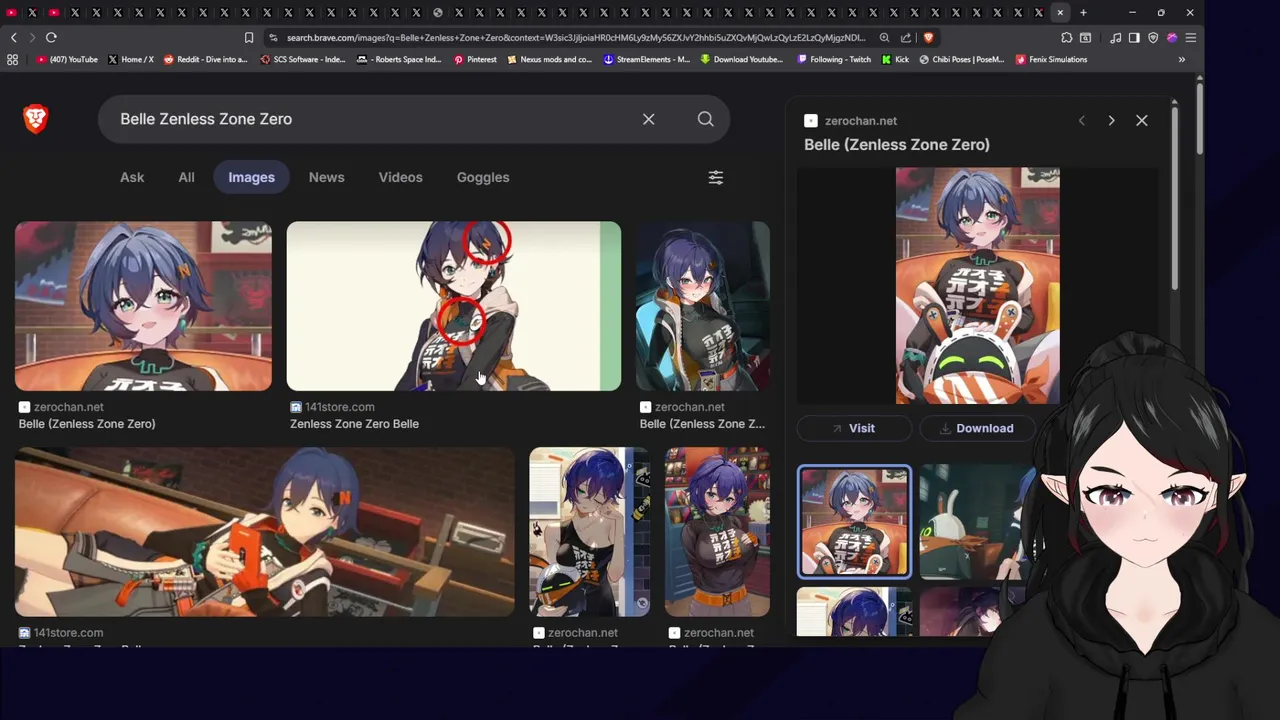
Task: Switch to the Goggles tab
Action: coord(483,177)
